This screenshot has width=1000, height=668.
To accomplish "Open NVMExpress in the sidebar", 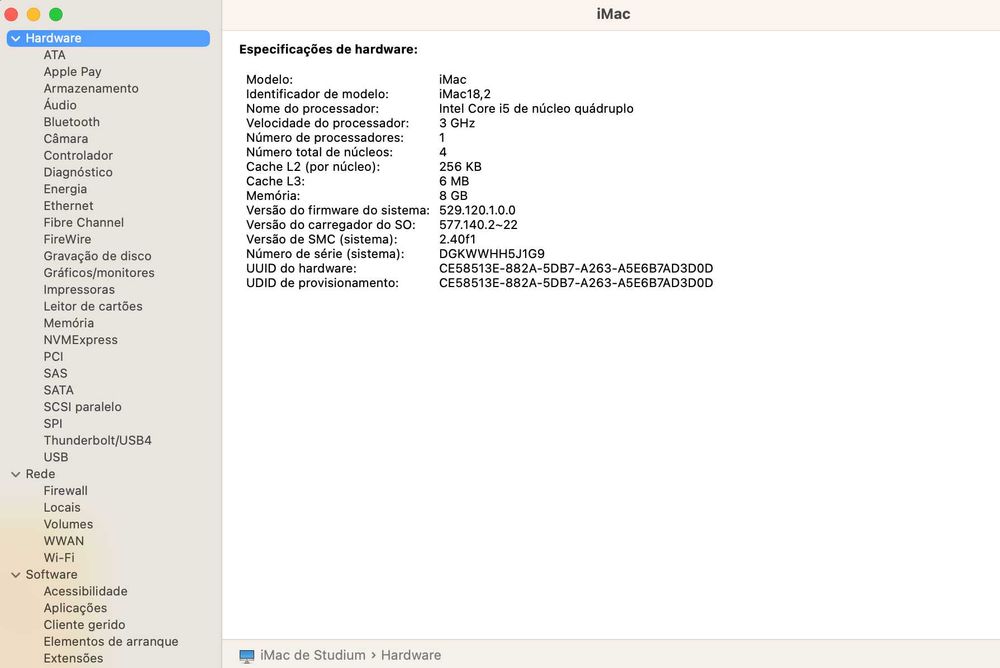I will [x=80, y=340].
